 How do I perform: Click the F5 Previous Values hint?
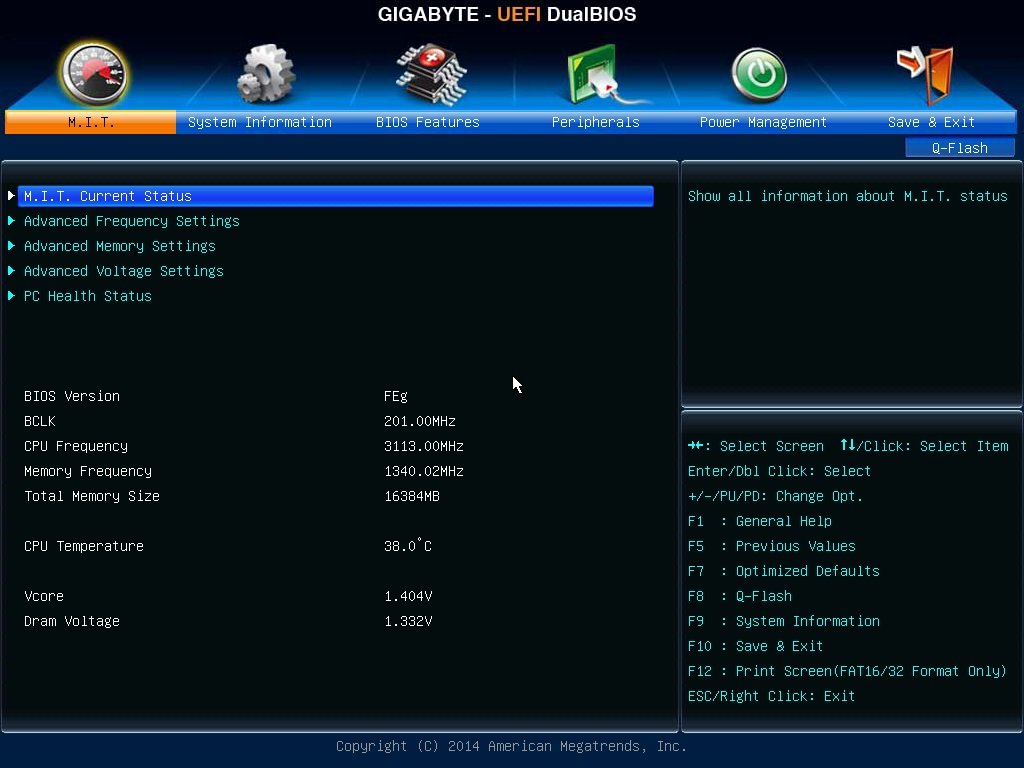pyautogui.click(x=771, y=546)
